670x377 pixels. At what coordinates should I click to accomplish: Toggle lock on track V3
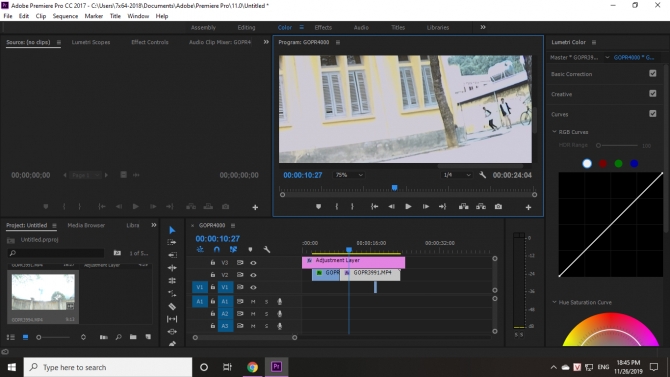pos(213,262)
